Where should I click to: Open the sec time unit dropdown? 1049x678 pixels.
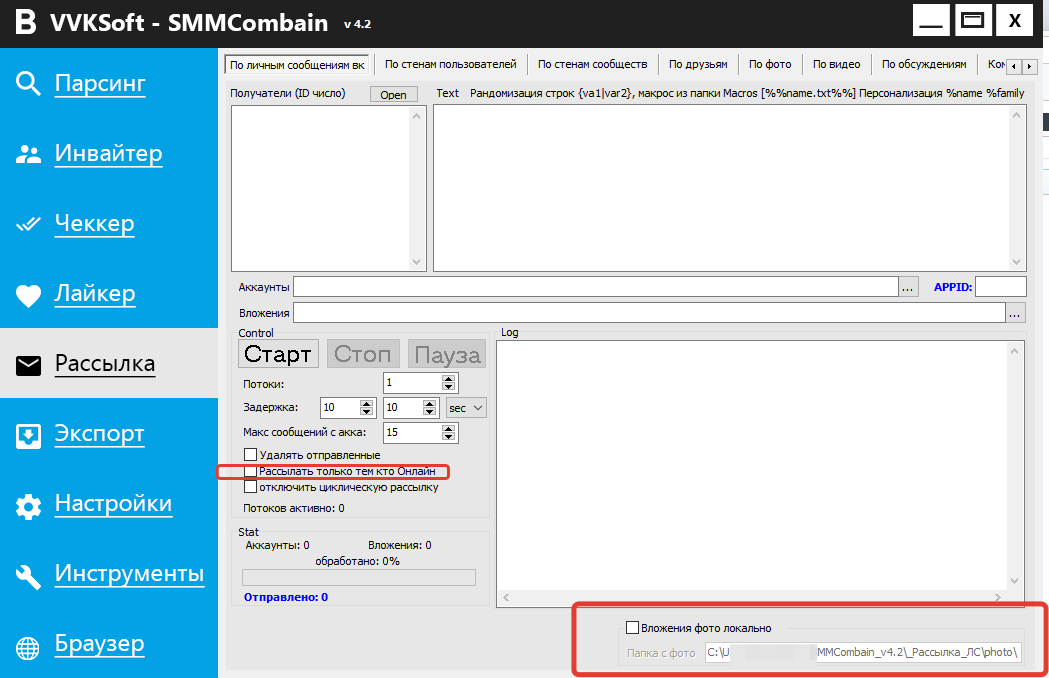464,407
